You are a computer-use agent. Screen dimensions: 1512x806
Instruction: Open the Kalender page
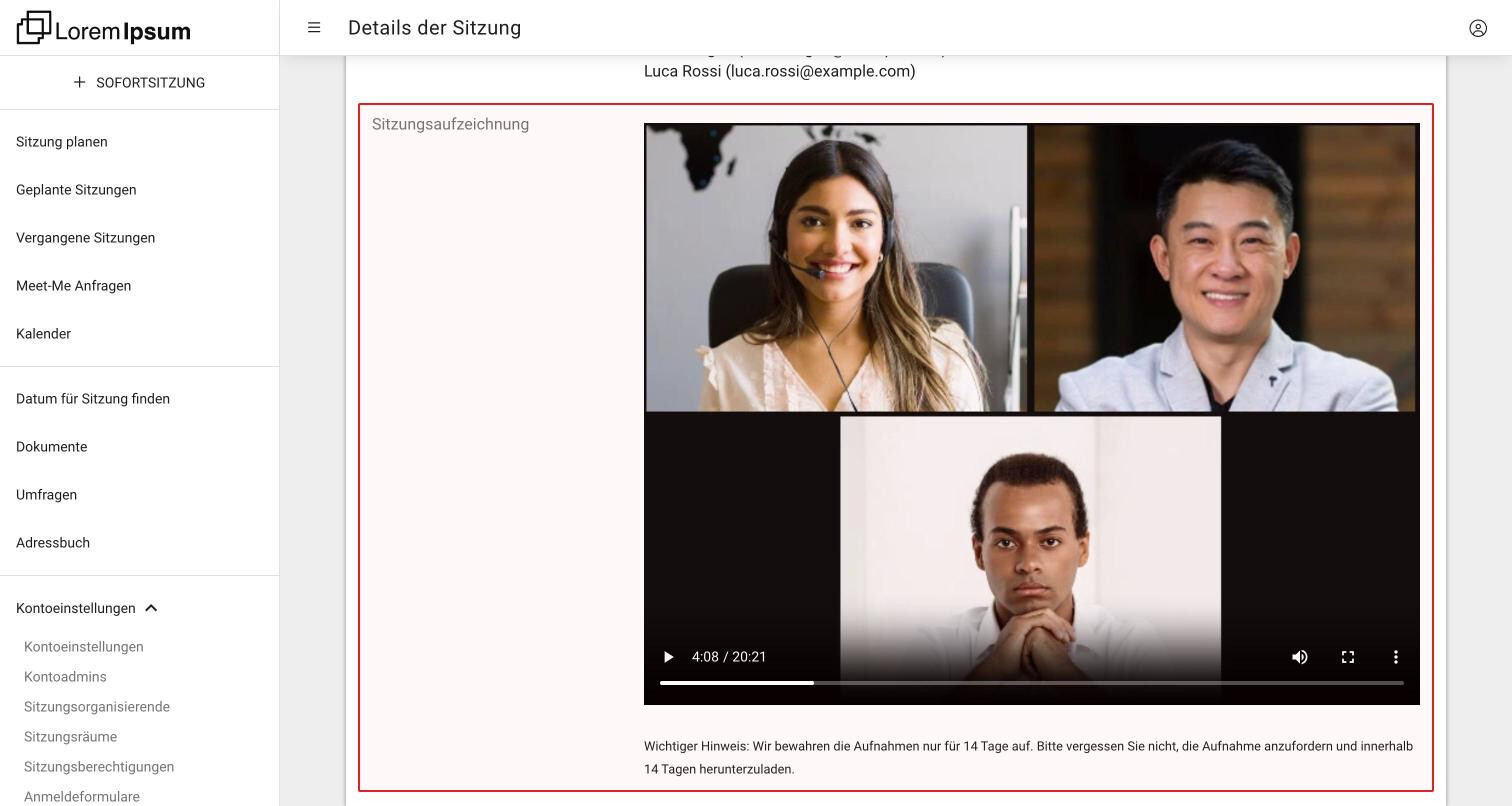click(43, 334)
